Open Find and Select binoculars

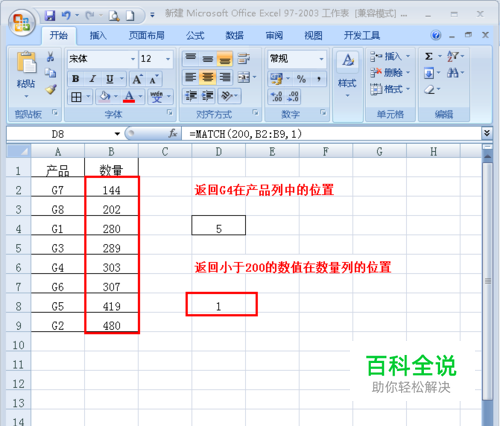click(x=453, y=73)
